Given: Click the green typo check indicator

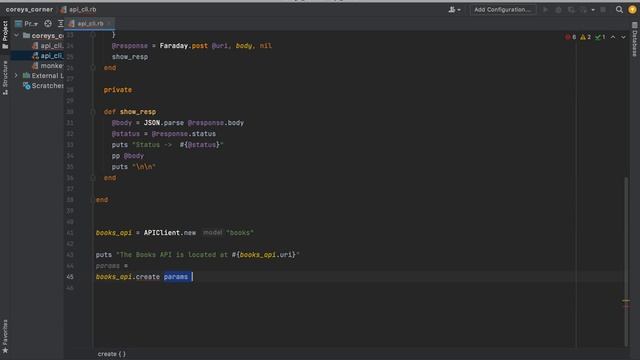Looking at the screenshot, I should click(x=600, y=37).
